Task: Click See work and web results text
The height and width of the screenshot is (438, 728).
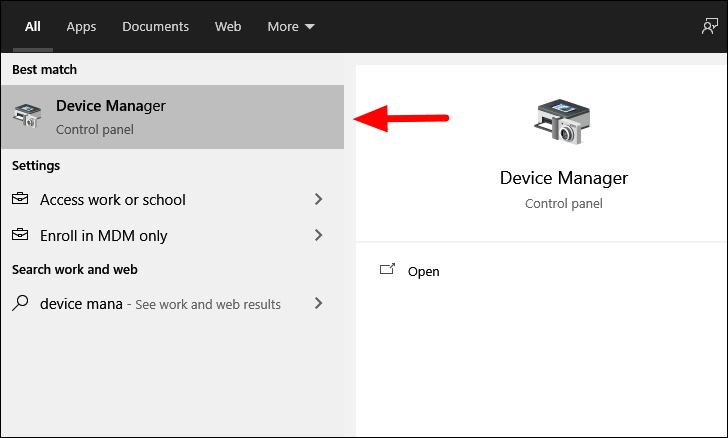Action: click(208, 304)
